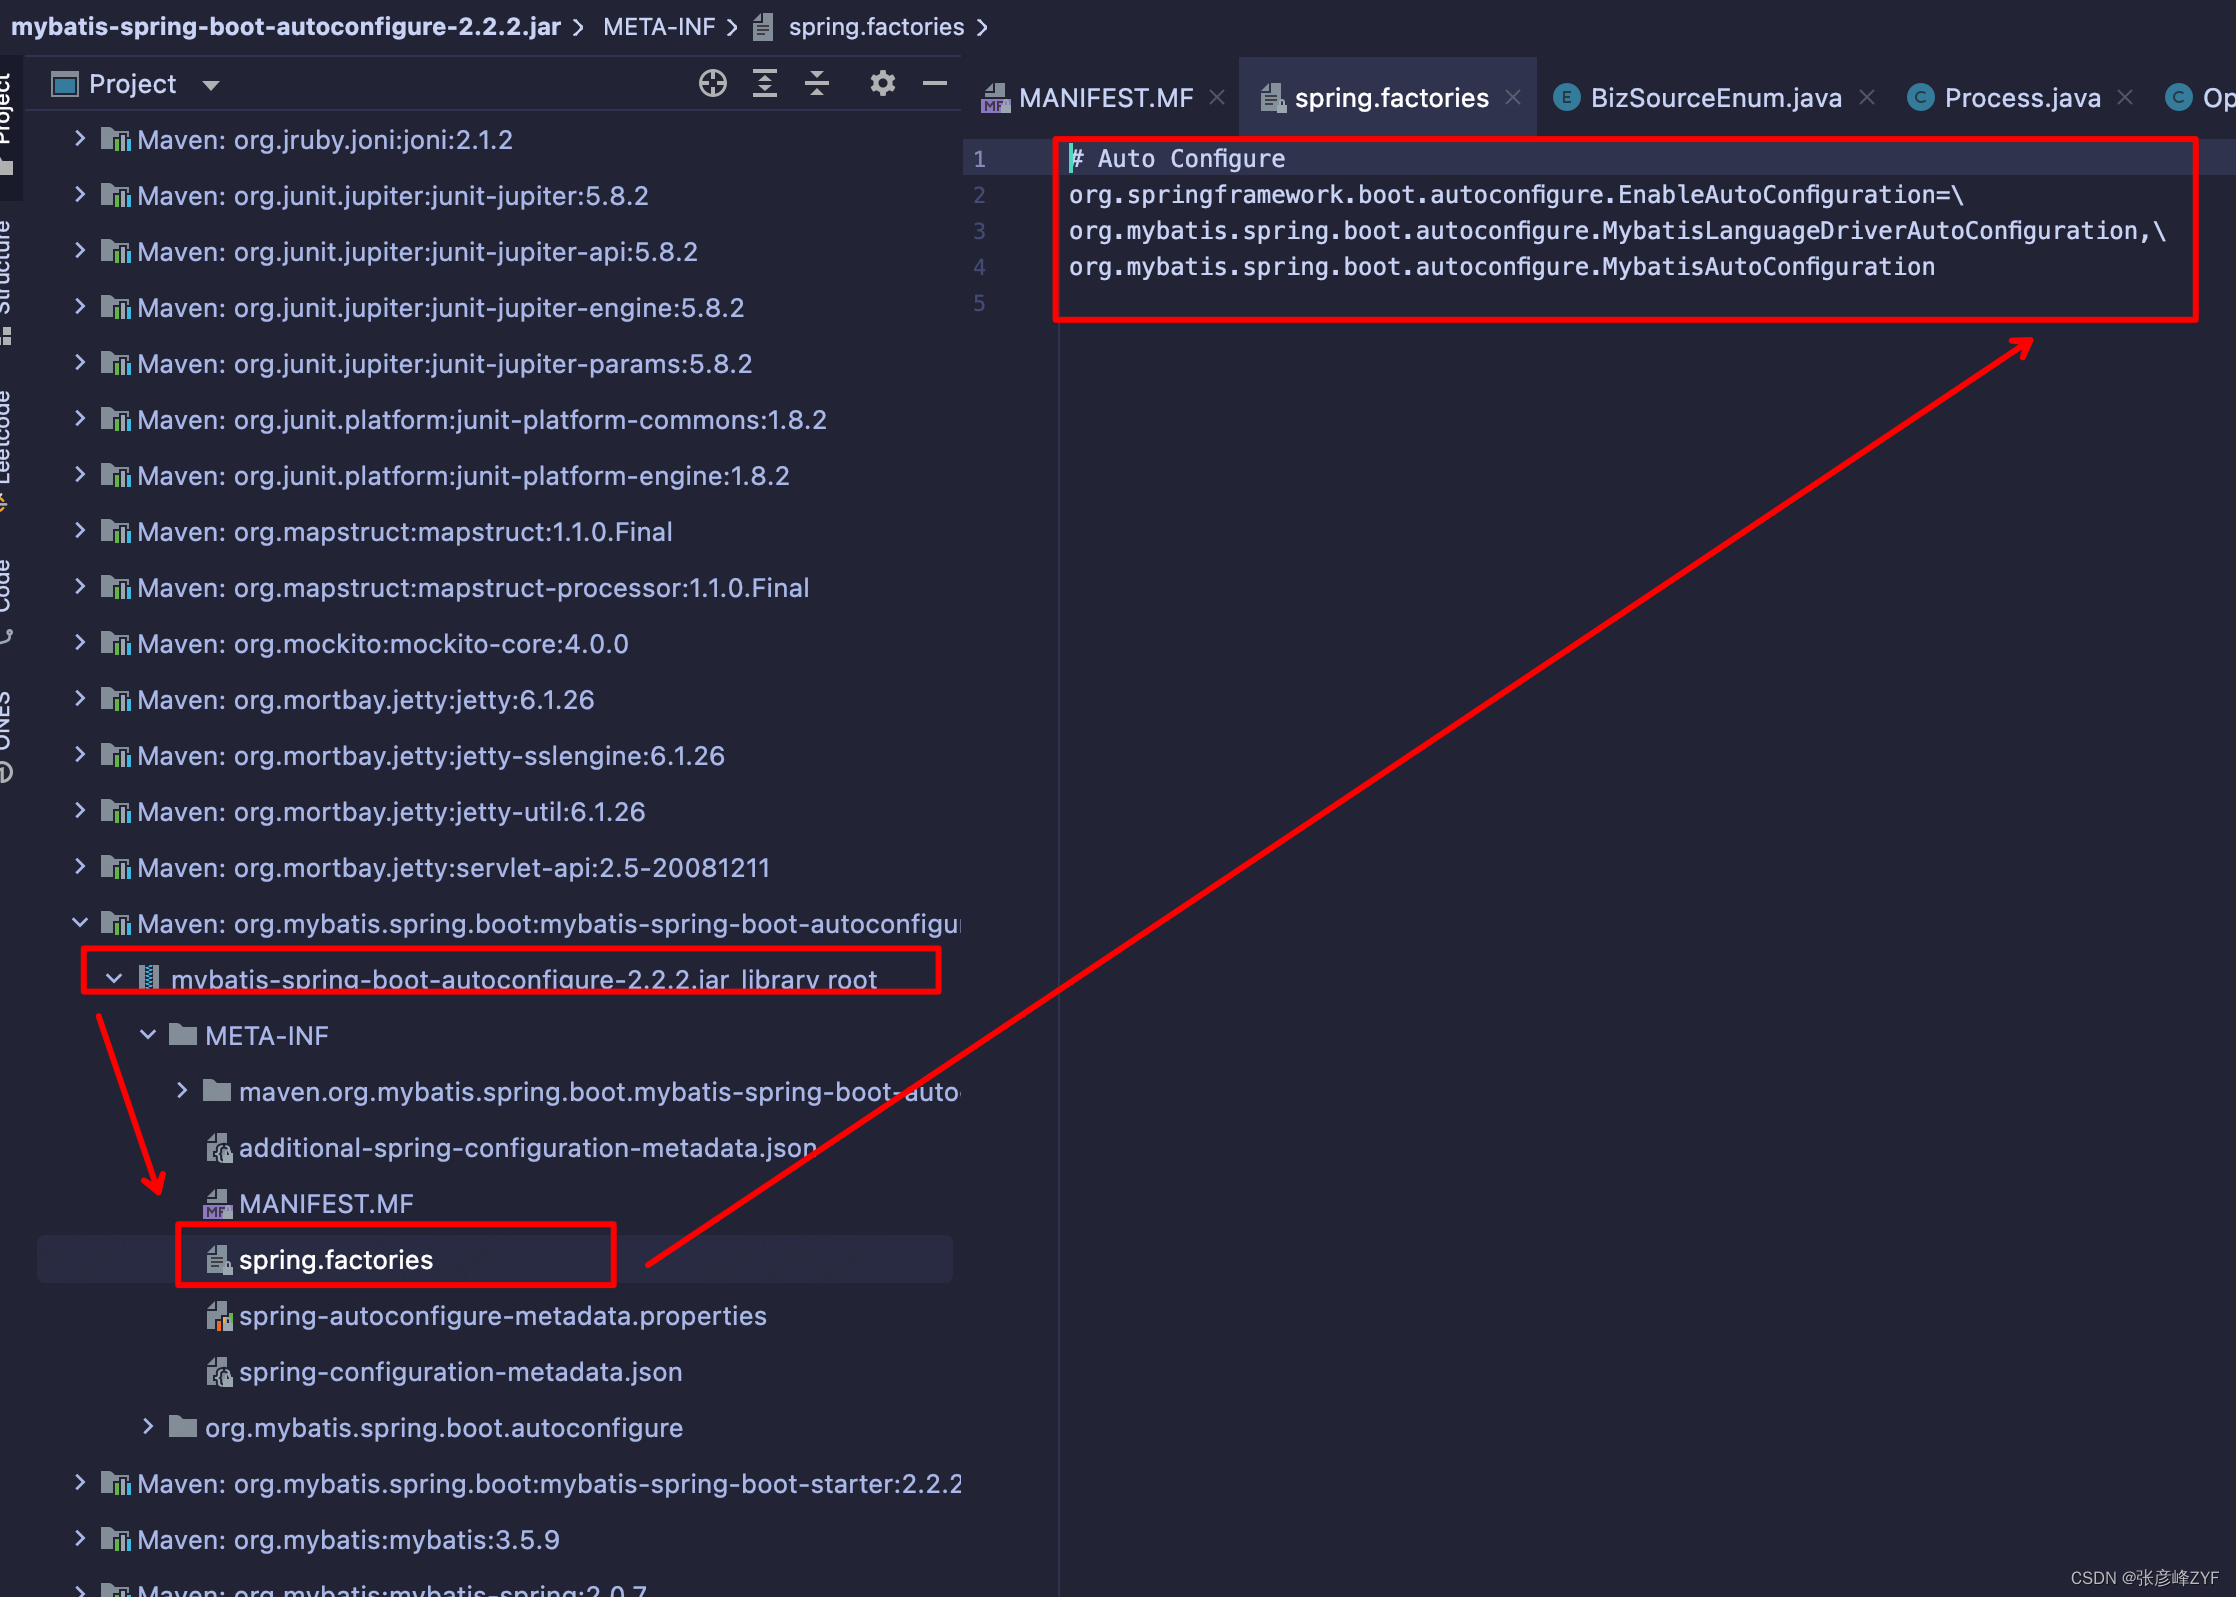2236x1597 pixels.
Task: Open the Project view dropdown arrow
Action: tap(211, 86)
